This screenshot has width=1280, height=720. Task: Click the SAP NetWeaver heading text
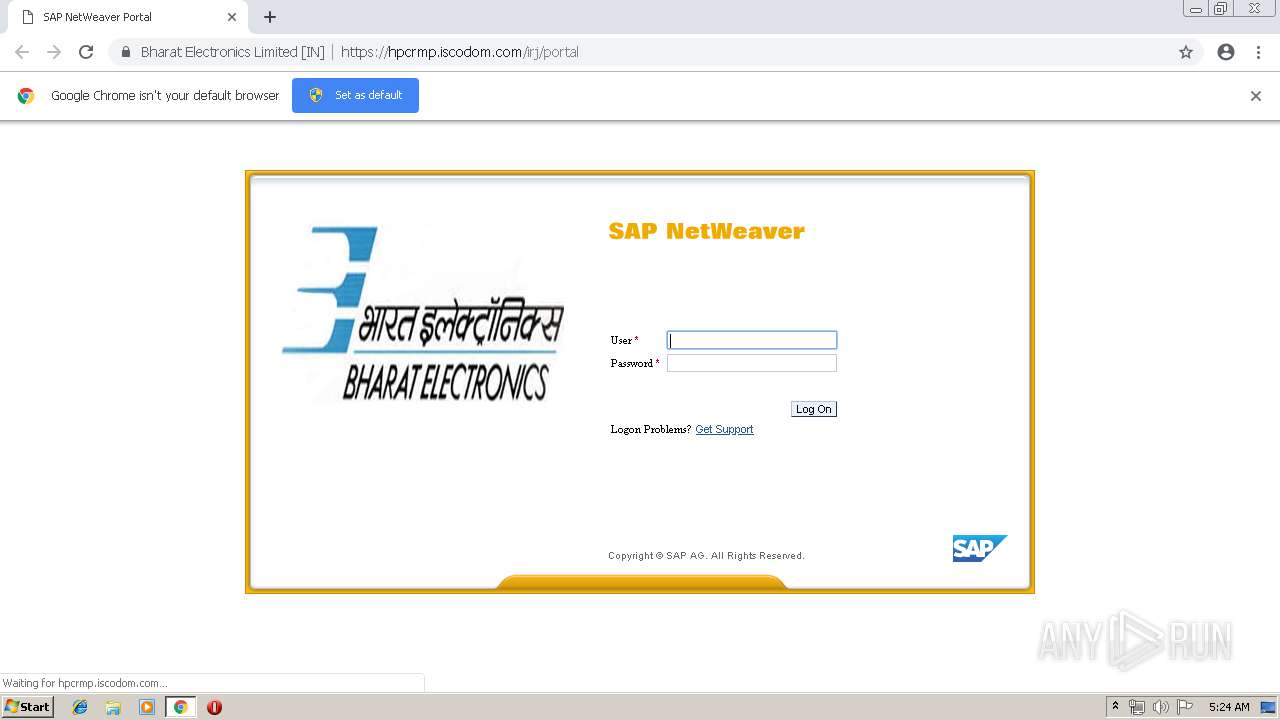click(x=706, y=231)
